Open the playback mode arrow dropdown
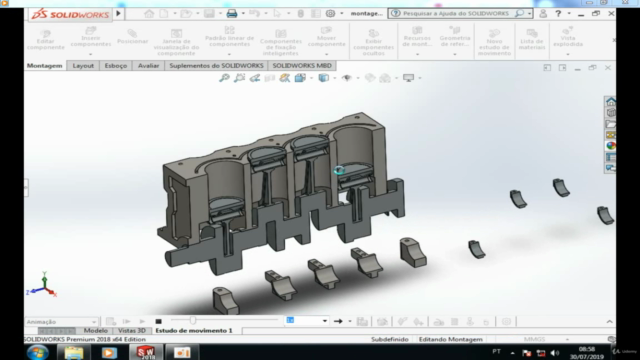 click(x=350, y=322)
